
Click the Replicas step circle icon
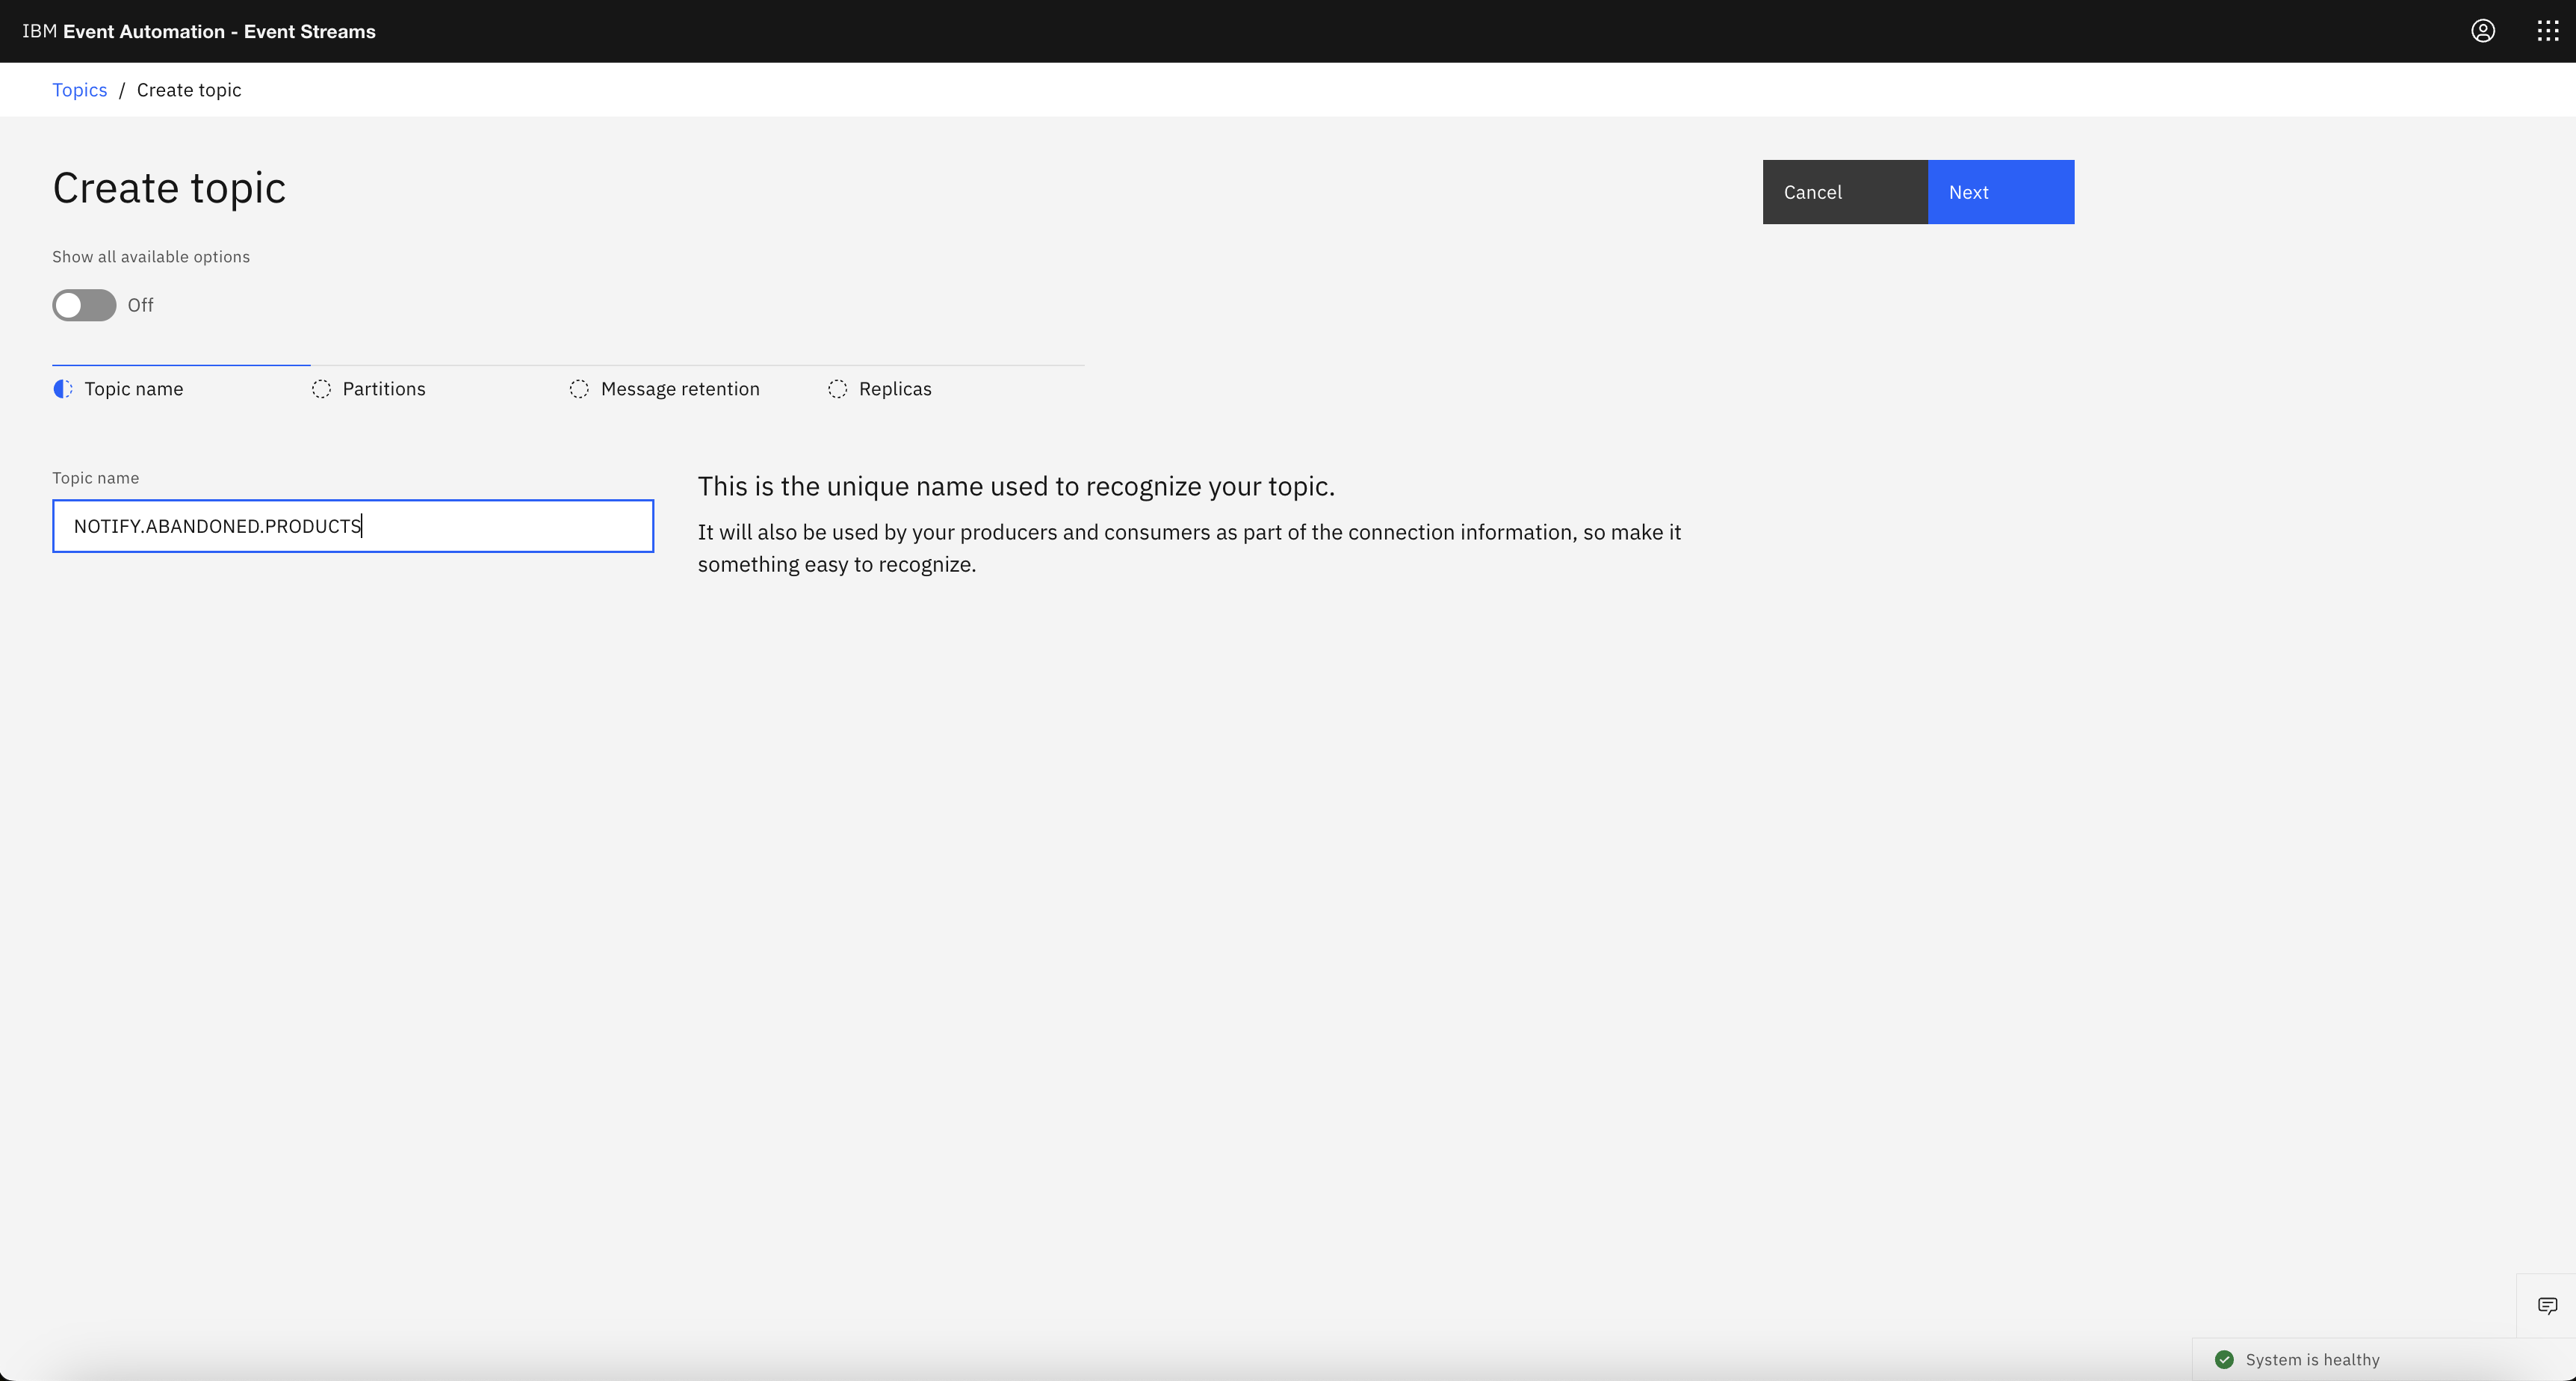click(837, 389)
